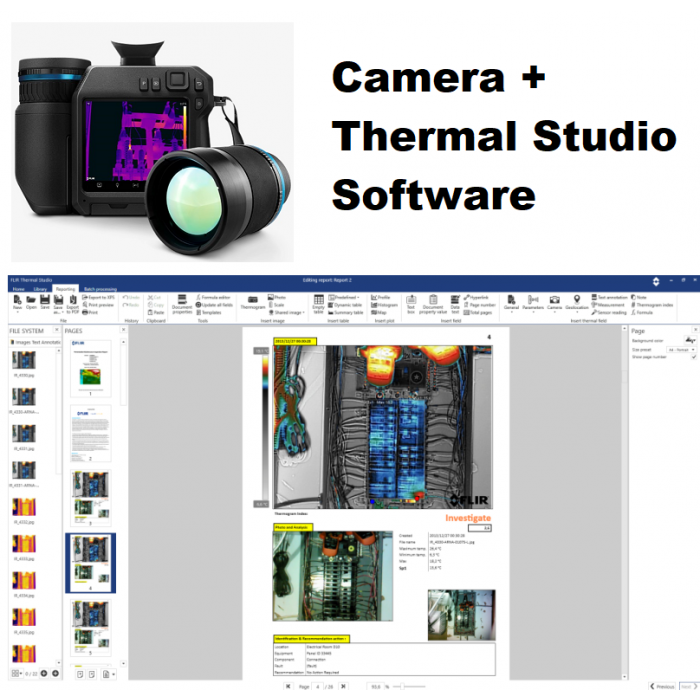Click the visual photo of electrical panel
The height and width of the screenshot is (700, 700).
[333, 576]
